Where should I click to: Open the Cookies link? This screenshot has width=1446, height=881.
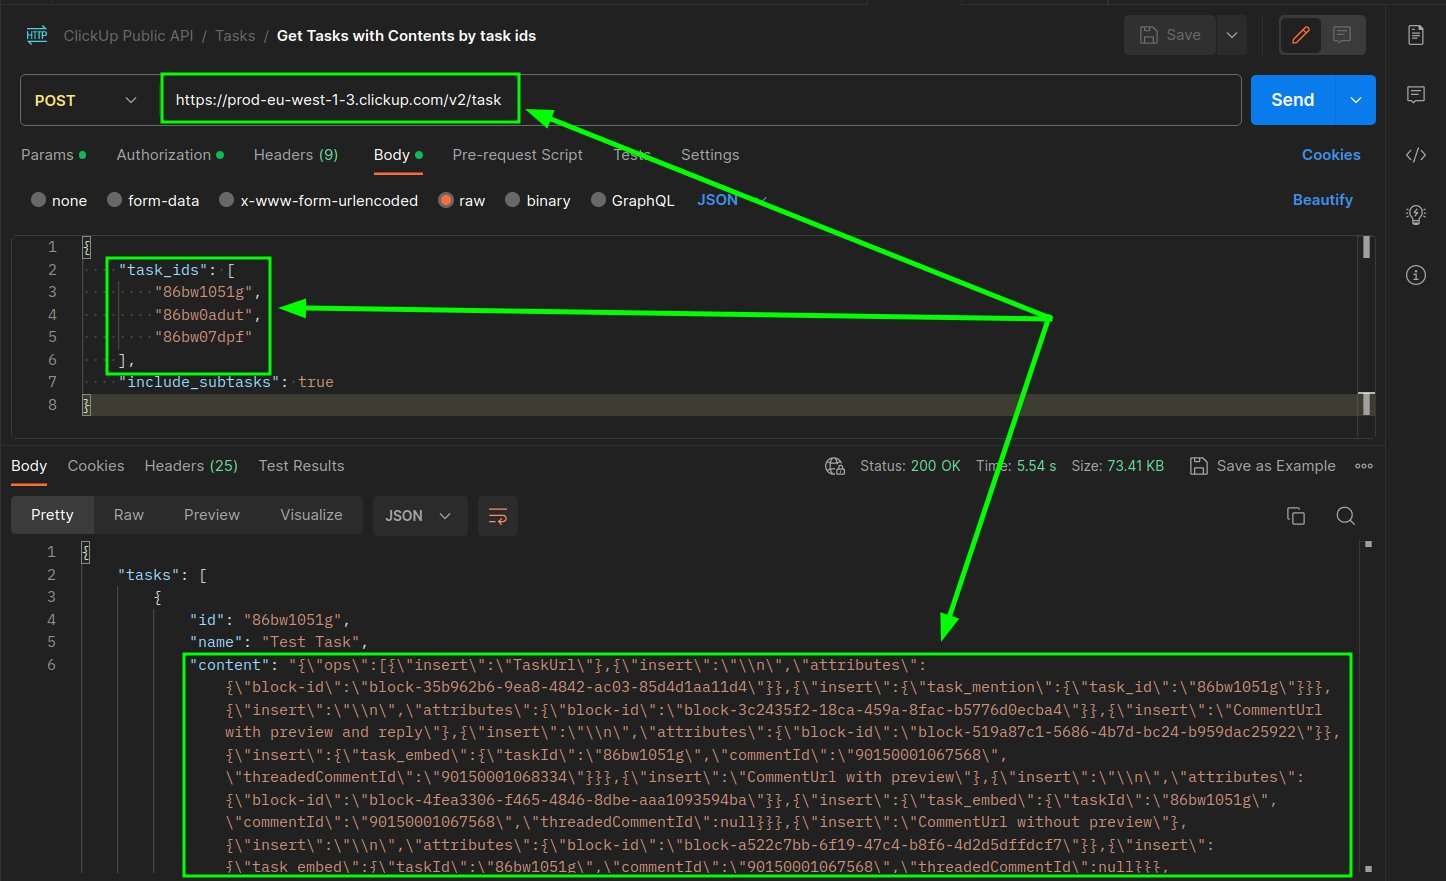[x=1331, y=155]
